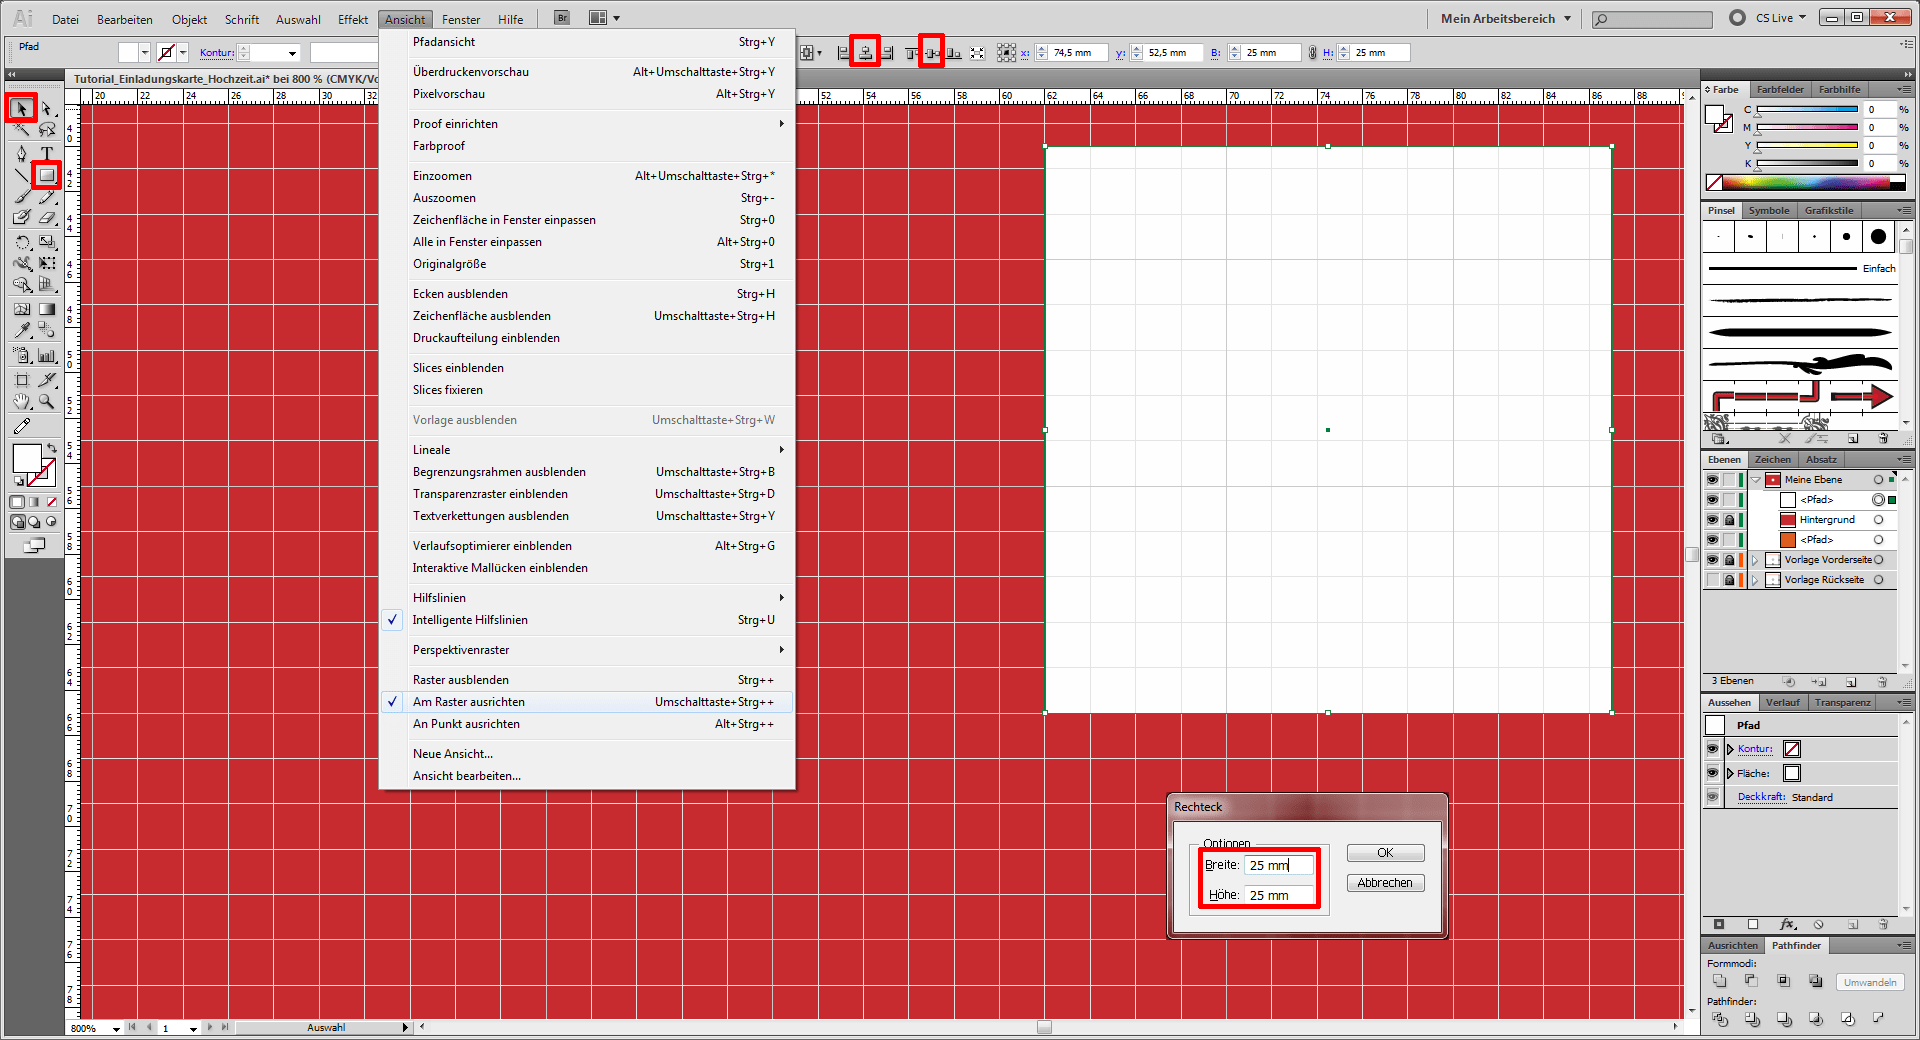1920x1040 pixels.
Task: Click vertical align center icon
Action: [x=932, y=53]
